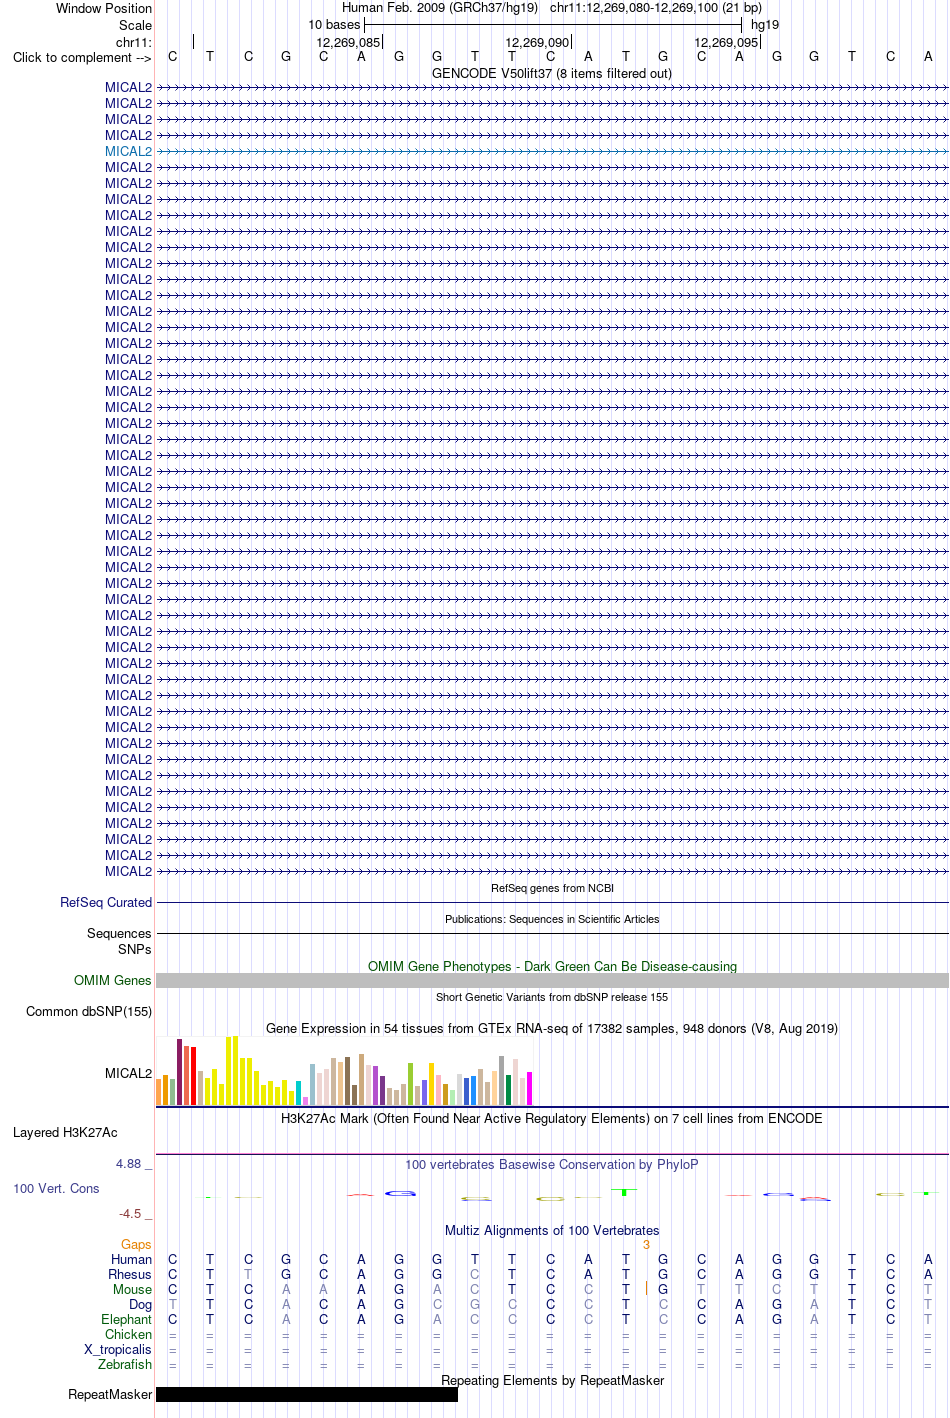Click the orange '3' in Gaps row
This screenshot has width=950, height=1418.
[647, 1245]
